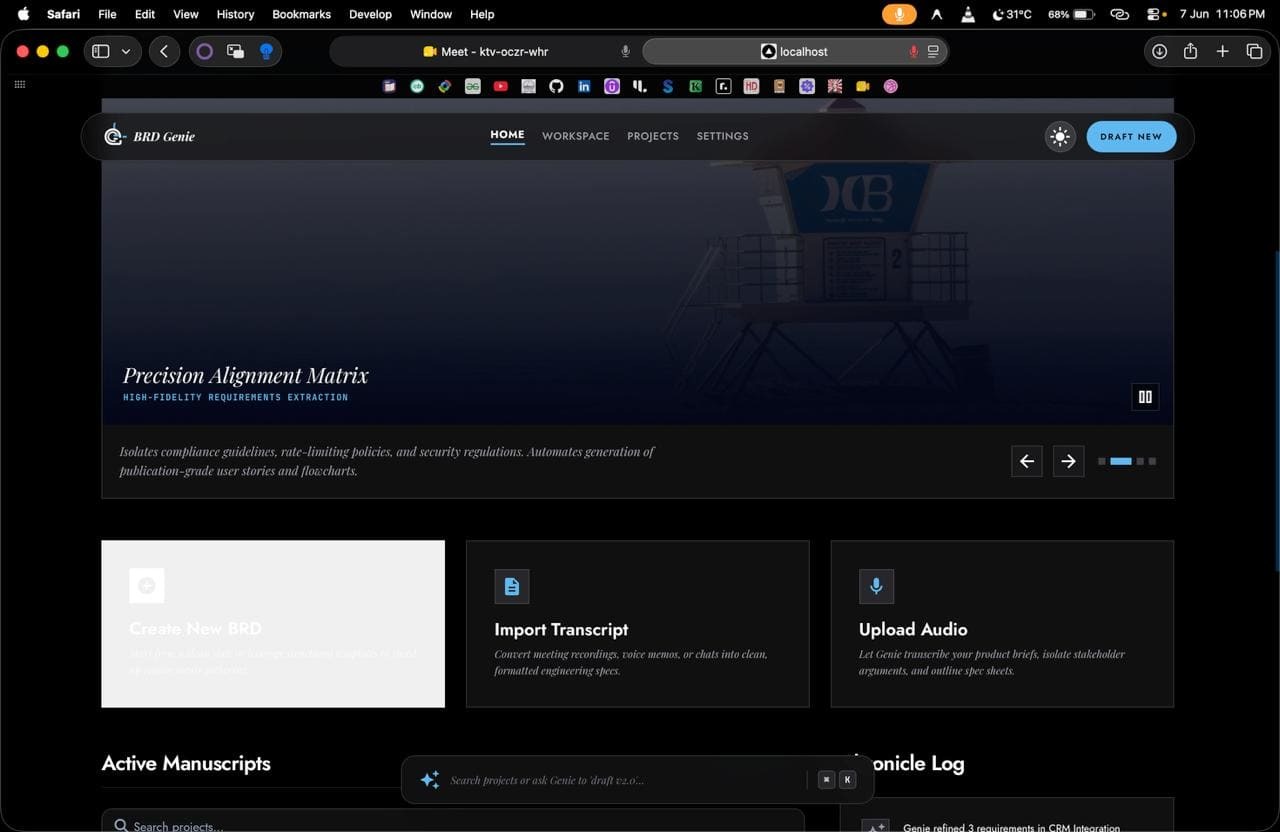Expand the sidebar dropdown chevron
Screen dimensions: 1280x832
(126, 51)
